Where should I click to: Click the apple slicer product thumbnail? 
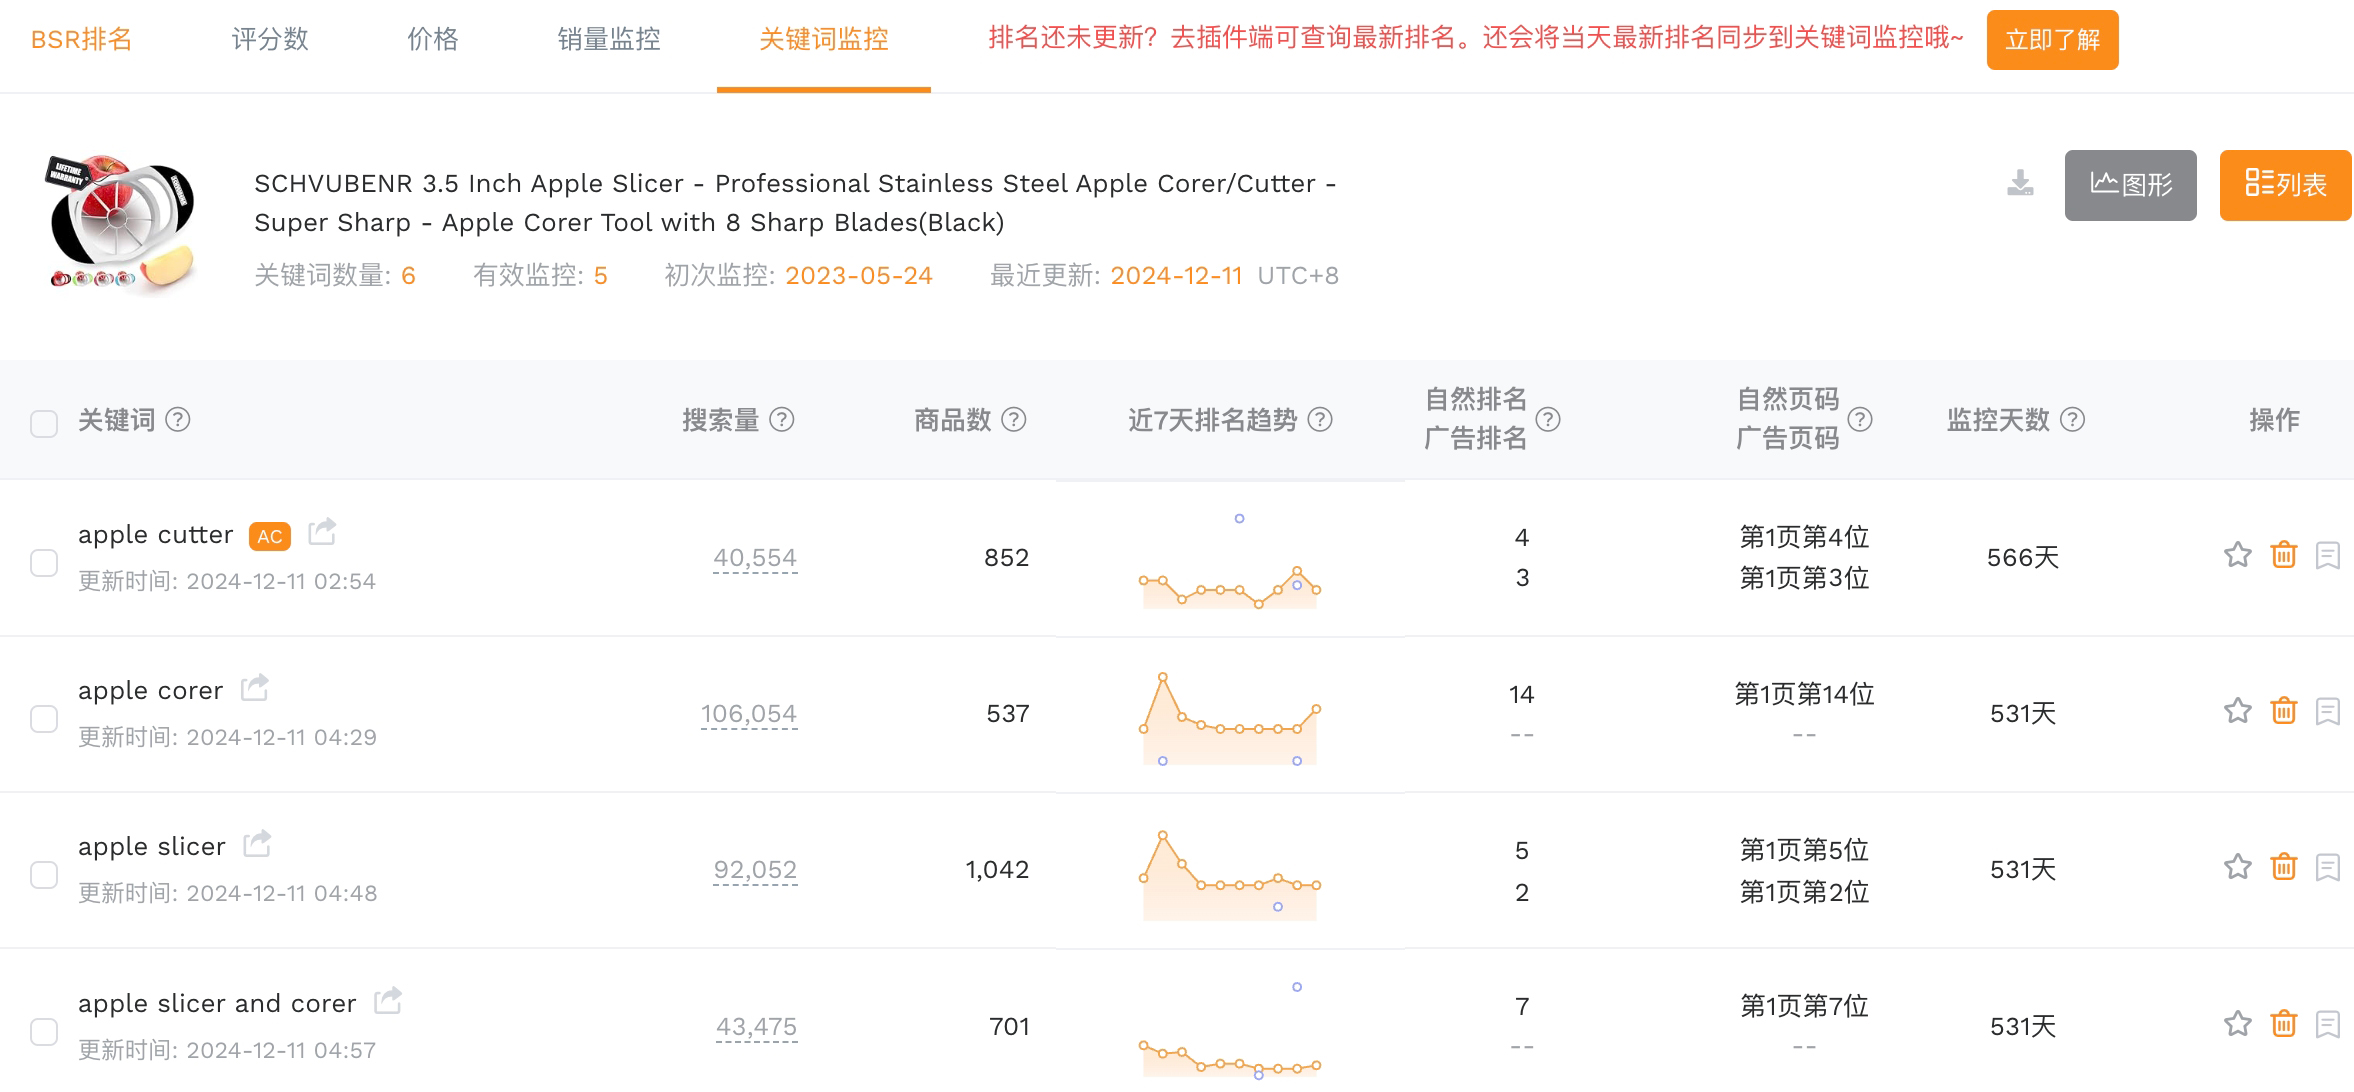[x=121, y=222]
